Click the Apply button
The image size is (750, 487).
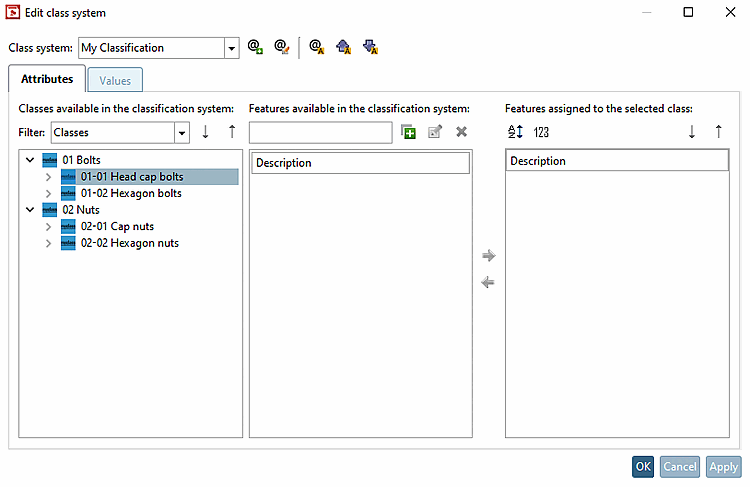(x=724, y=466)
